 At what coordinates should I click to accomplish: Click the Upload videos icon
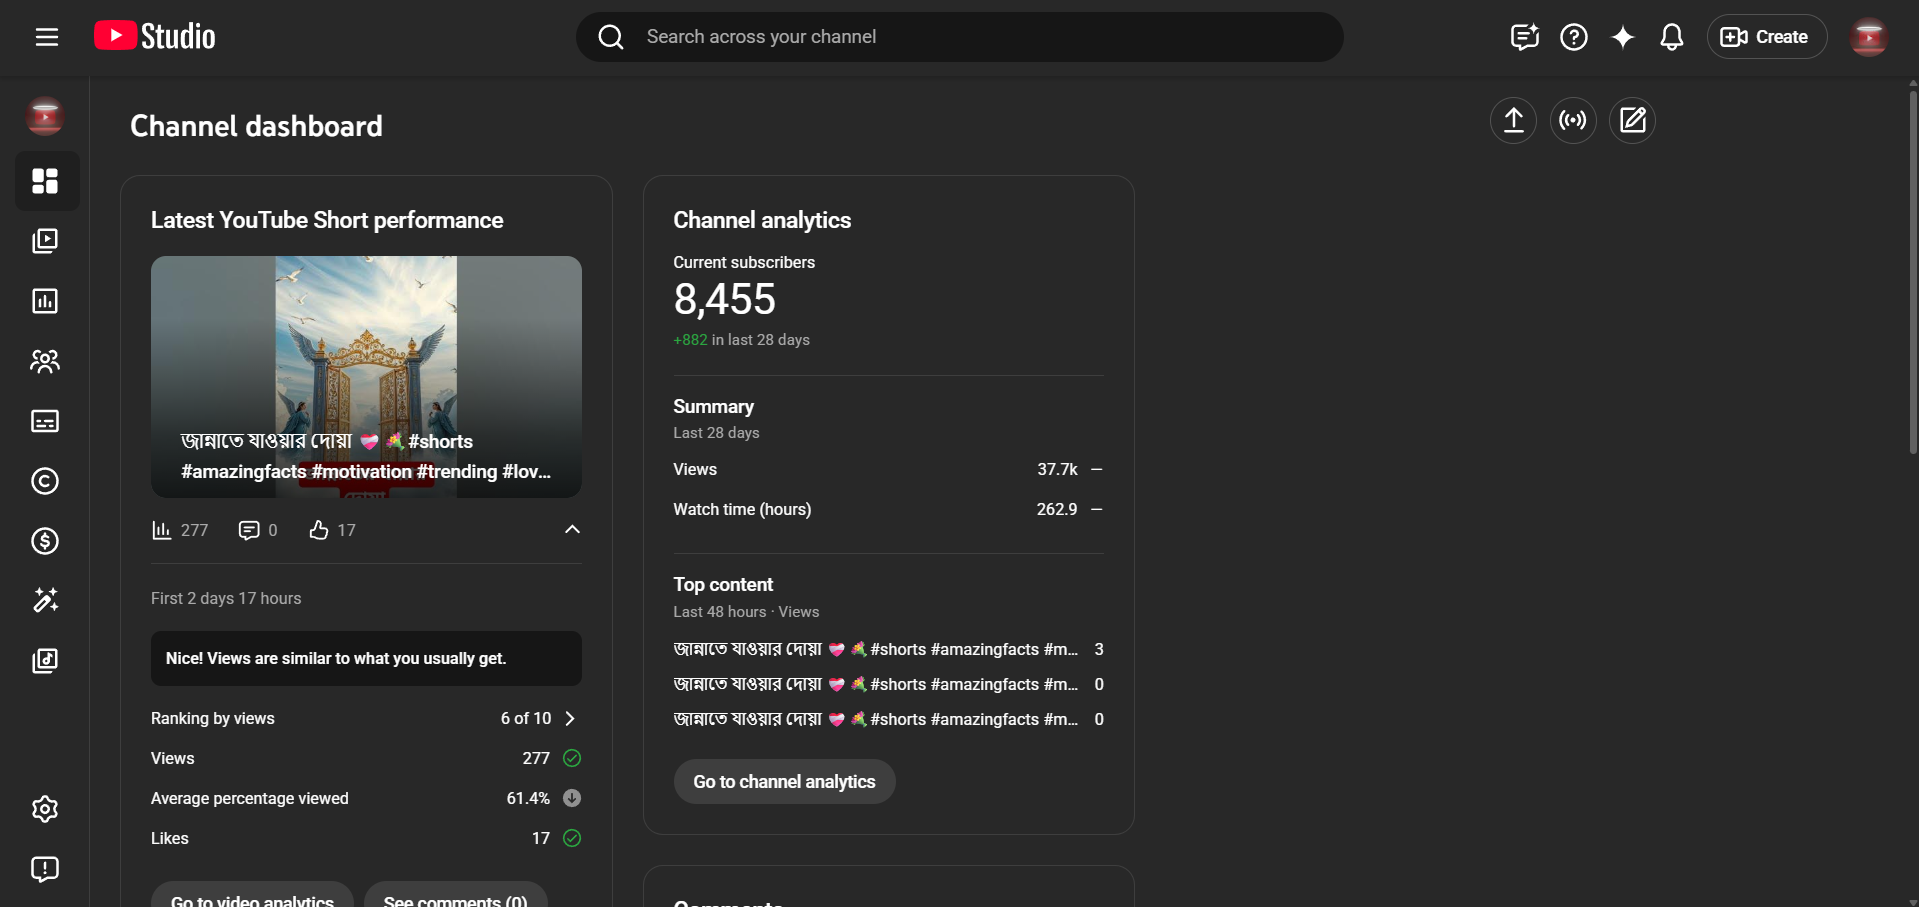1513,121
